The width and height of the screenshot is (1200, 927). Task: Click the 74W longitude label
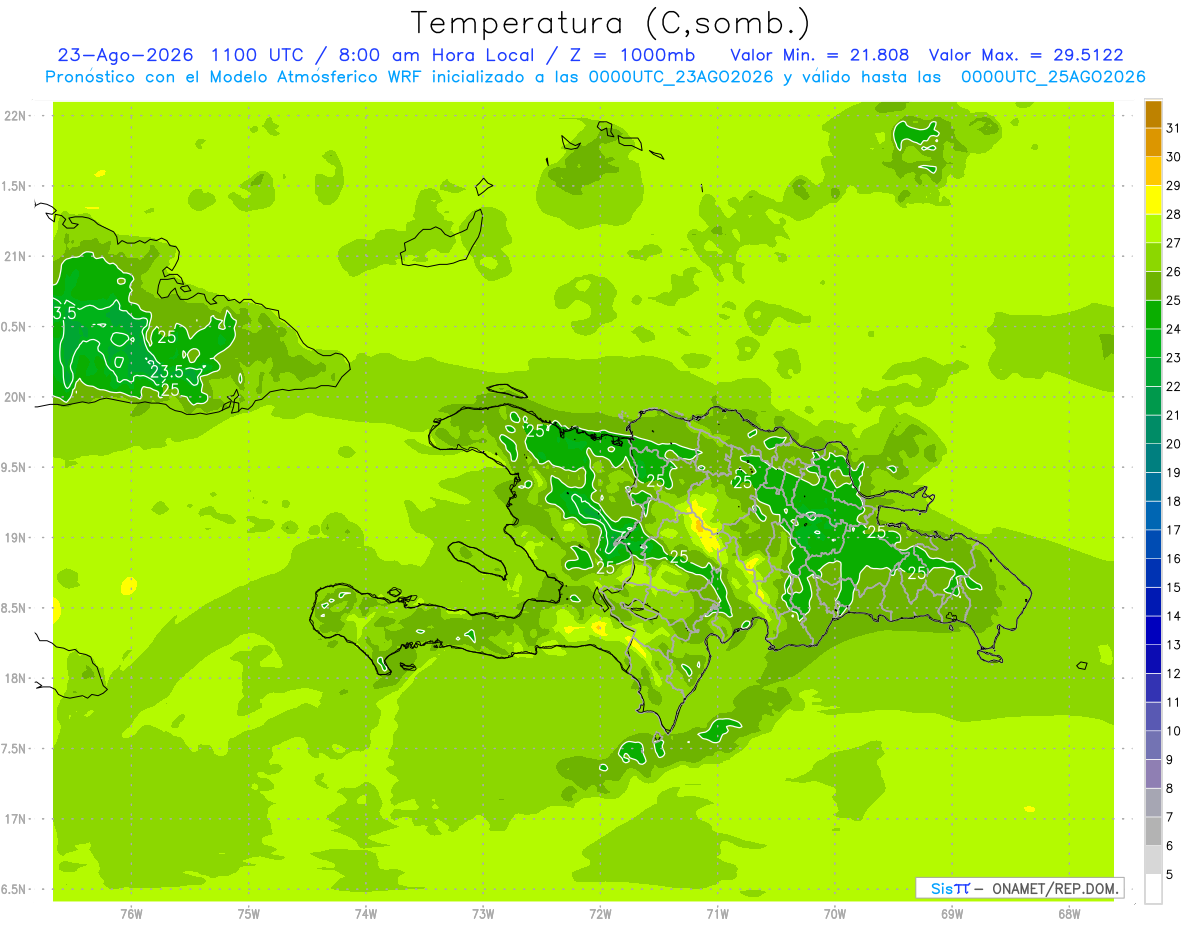(366, 914)
